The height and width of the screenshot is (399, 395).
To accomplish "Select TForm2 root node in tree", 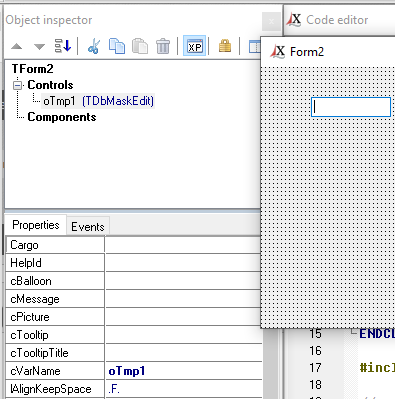I will click(x=32, y=69).
